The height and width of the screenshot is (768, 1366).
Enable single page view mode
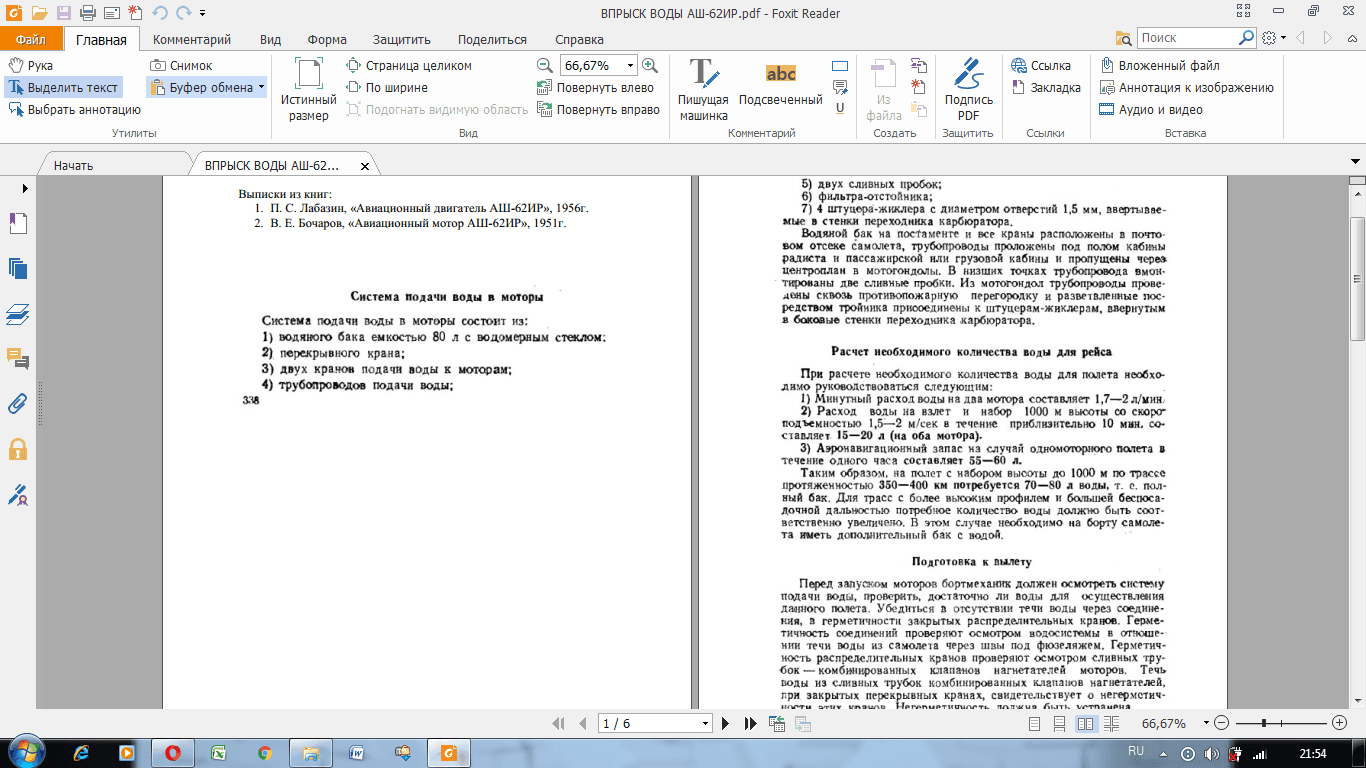tap(1035, 723)
